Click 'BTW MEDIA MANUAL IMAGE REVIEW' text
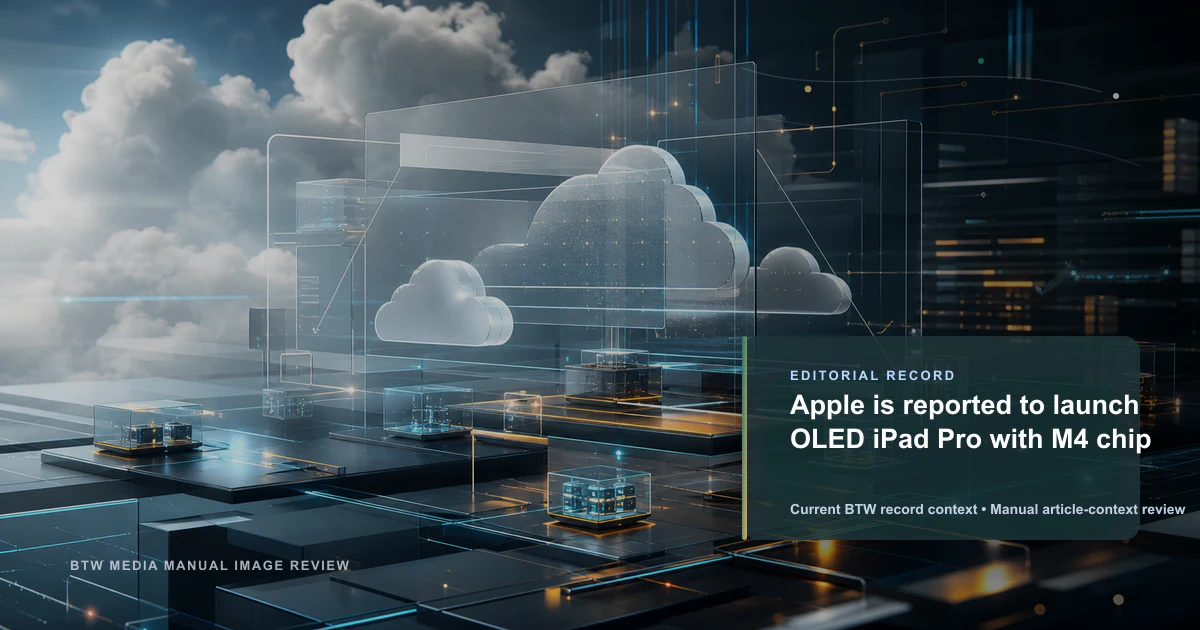This screenshot has height=630, width=1200. pyautogui.click(x=210, y=566)
